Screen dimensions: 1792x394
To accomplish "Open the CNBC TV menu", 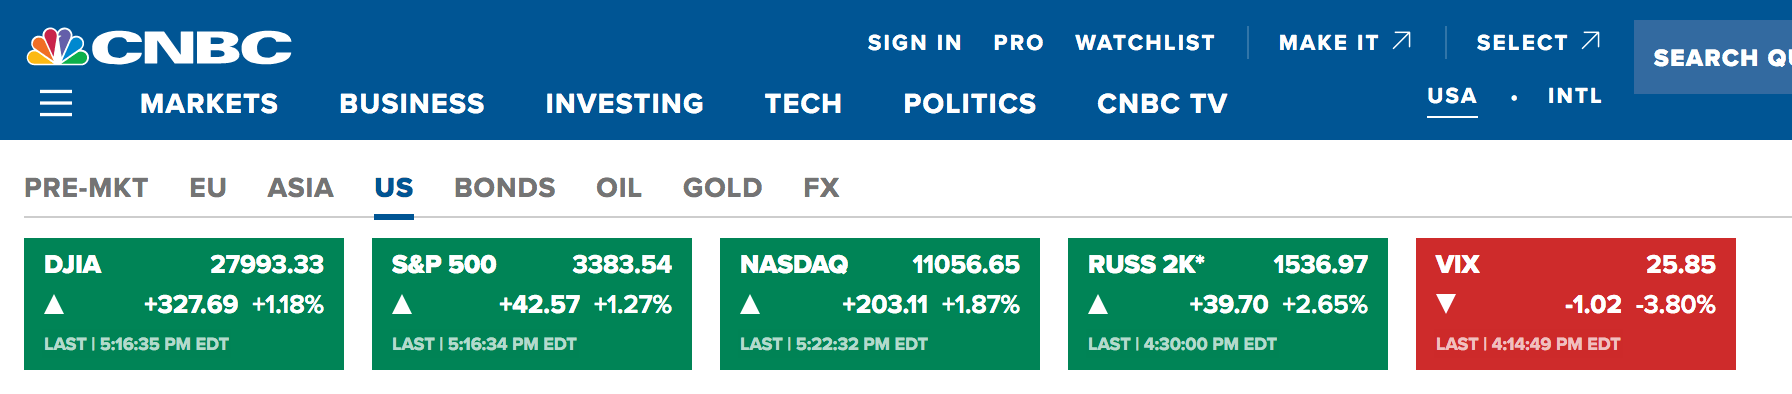I will pos(1162,103).
